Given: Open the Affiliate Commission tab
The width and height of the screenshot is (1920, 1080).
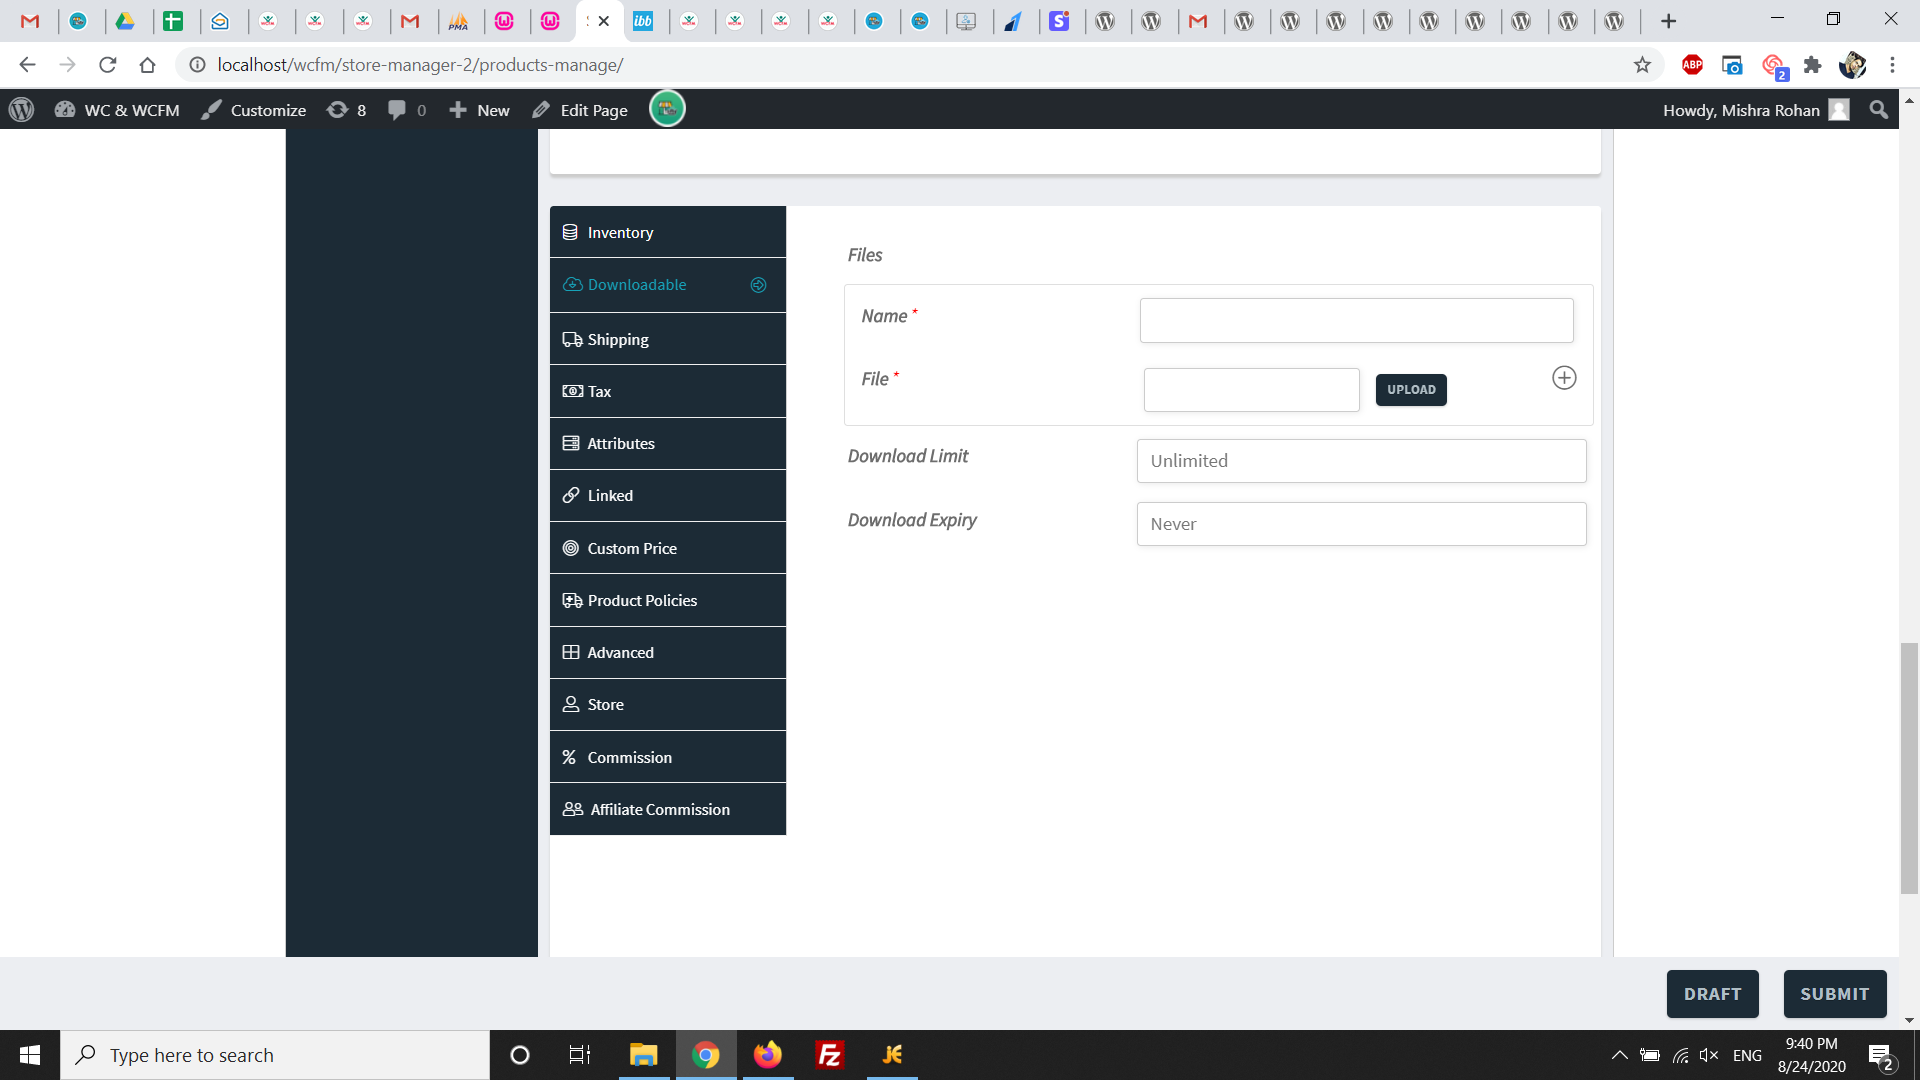Looking at the screenshot, I should click(x=668, y=809).
